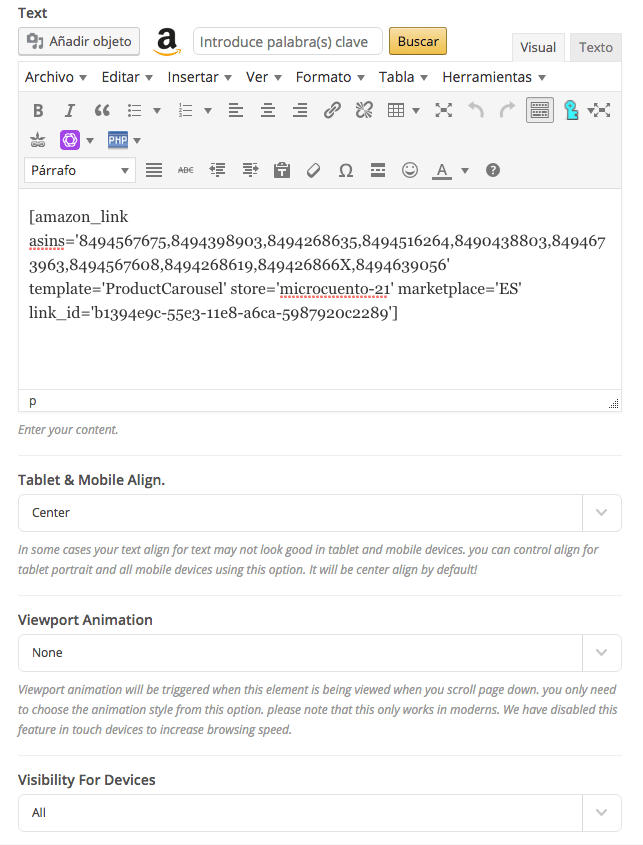Open the purple shortcode dropdown arrow
643x845 pixels.
pos(90,141)
